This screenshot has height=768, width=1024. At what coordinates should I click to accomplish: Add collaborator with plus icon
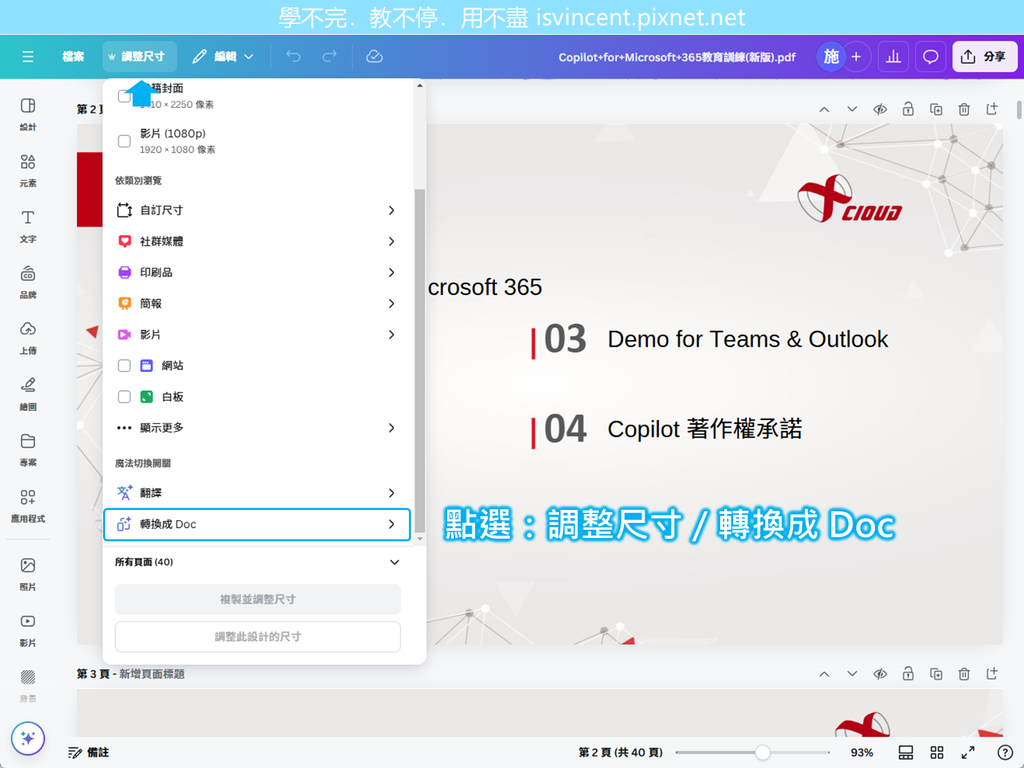tap(856, 57)
